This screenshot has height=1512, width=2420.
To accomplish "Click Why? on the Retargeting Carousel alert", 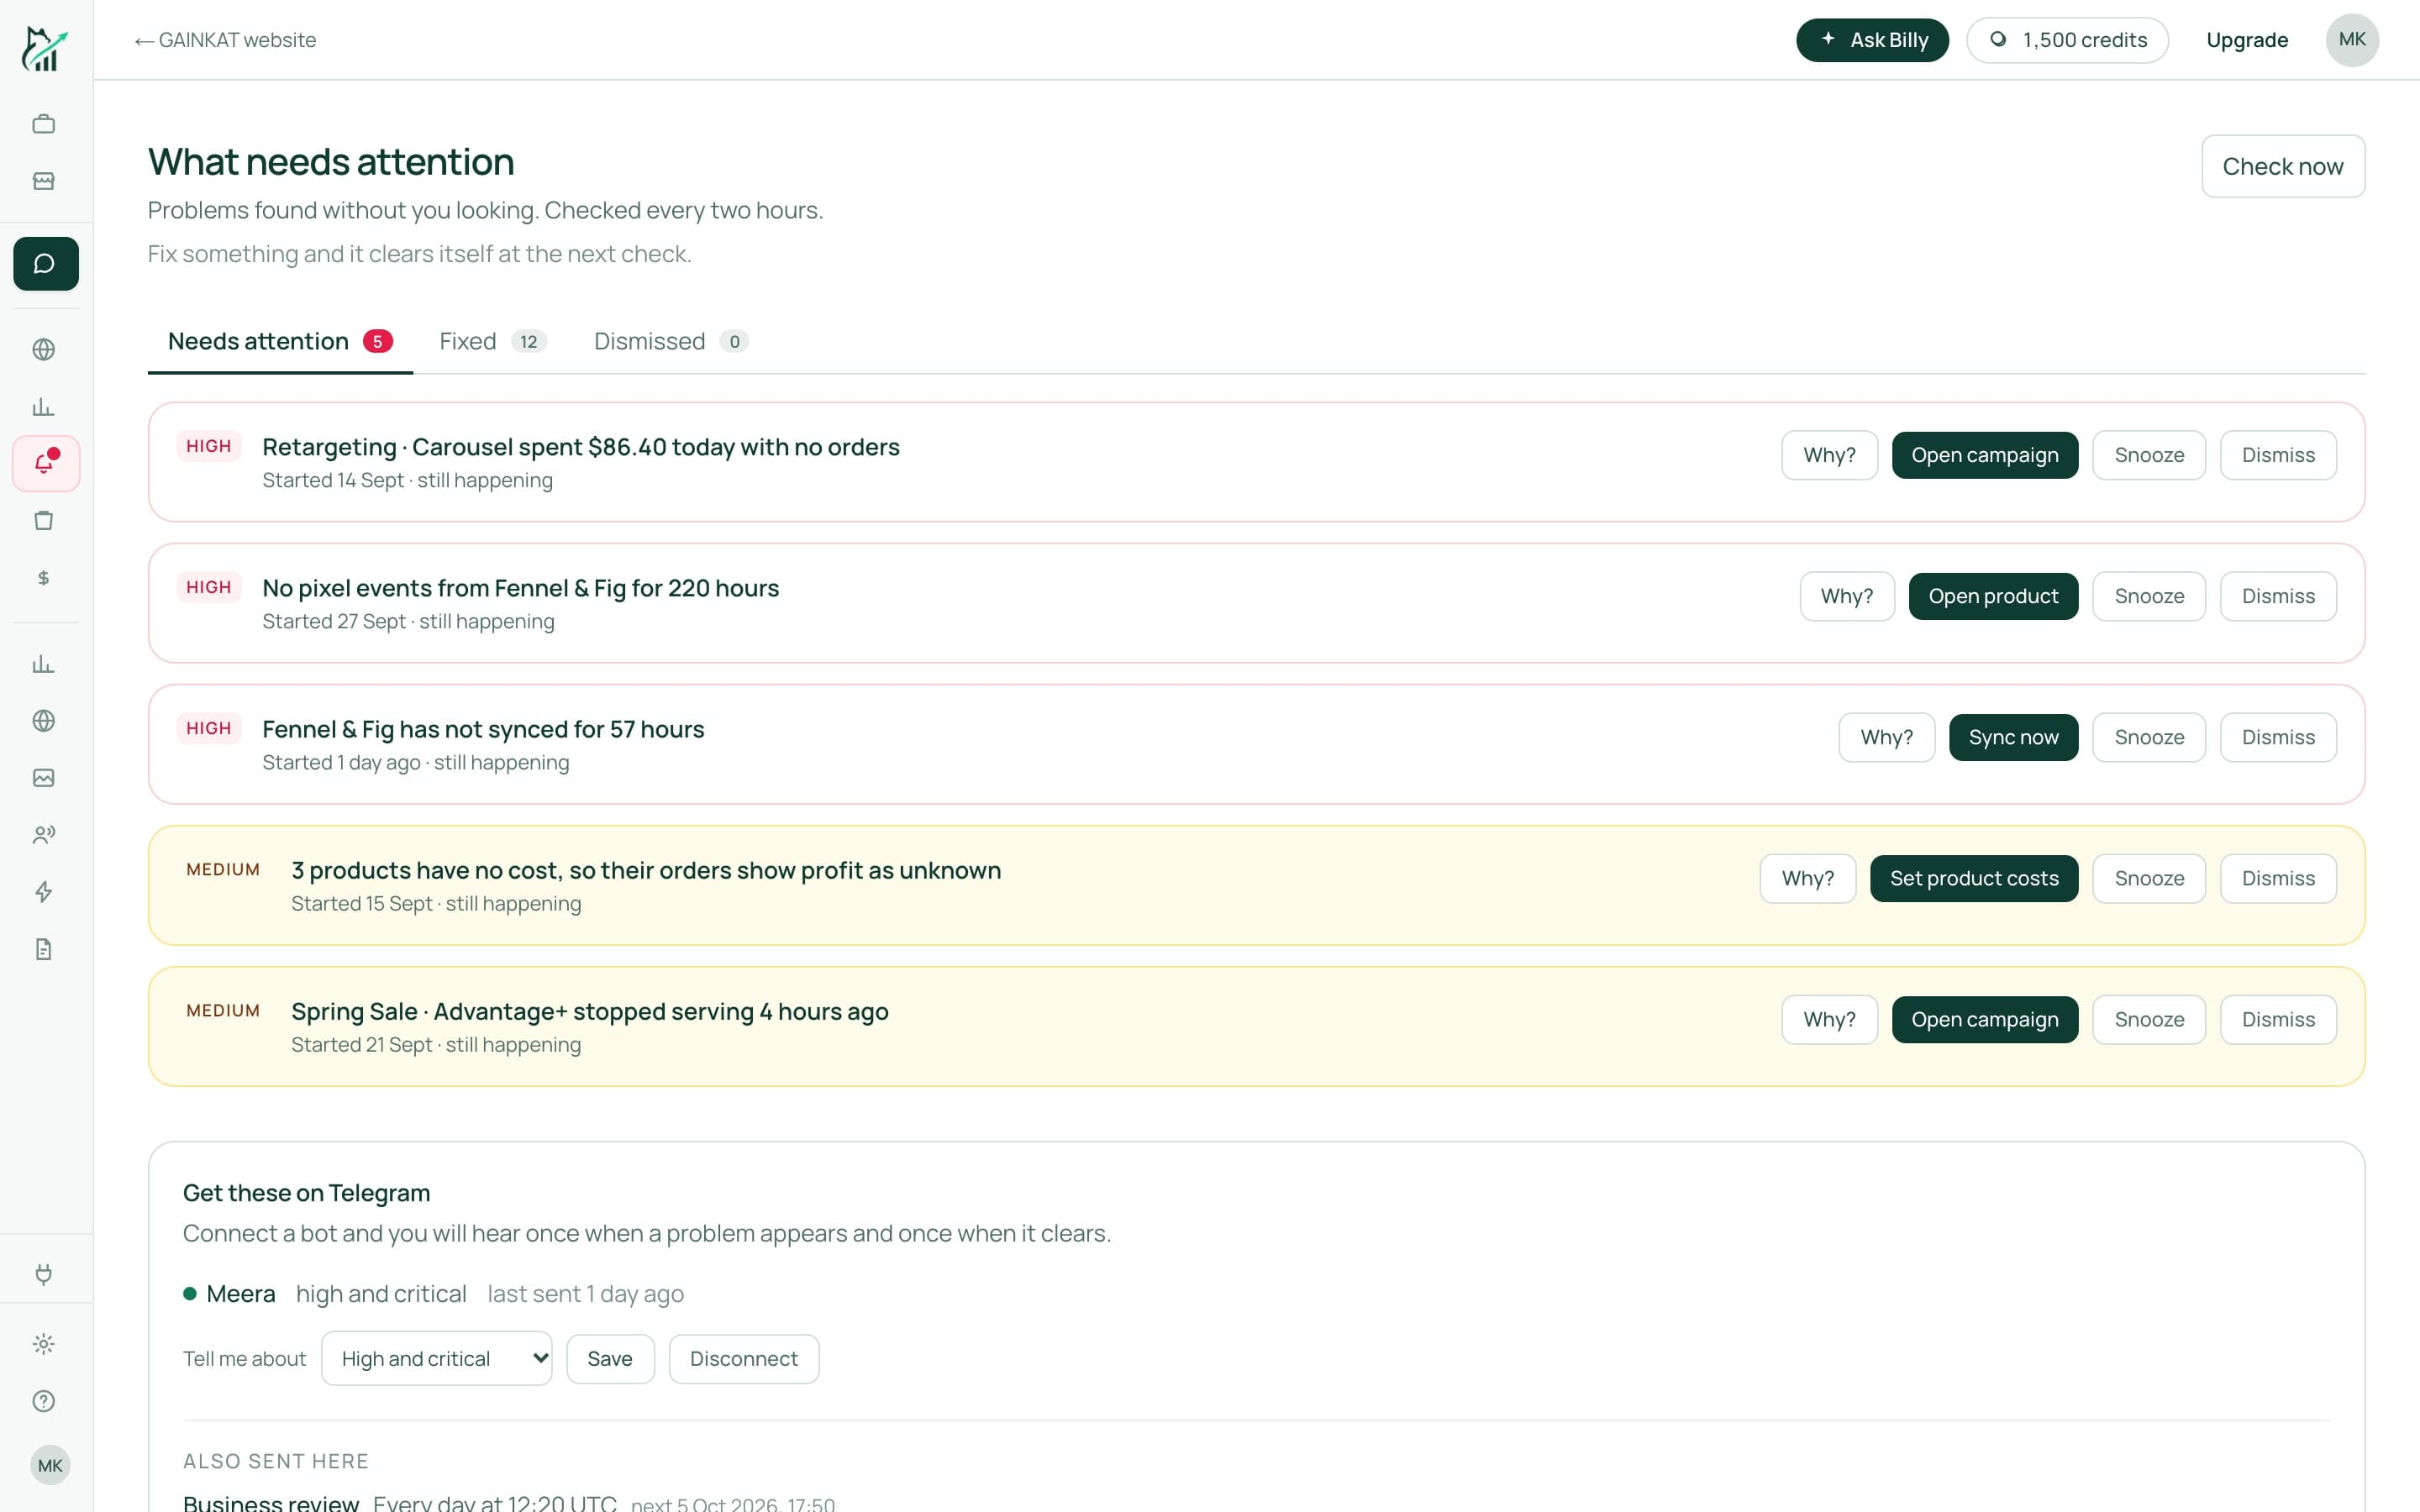I will (x=1829, y=455).
